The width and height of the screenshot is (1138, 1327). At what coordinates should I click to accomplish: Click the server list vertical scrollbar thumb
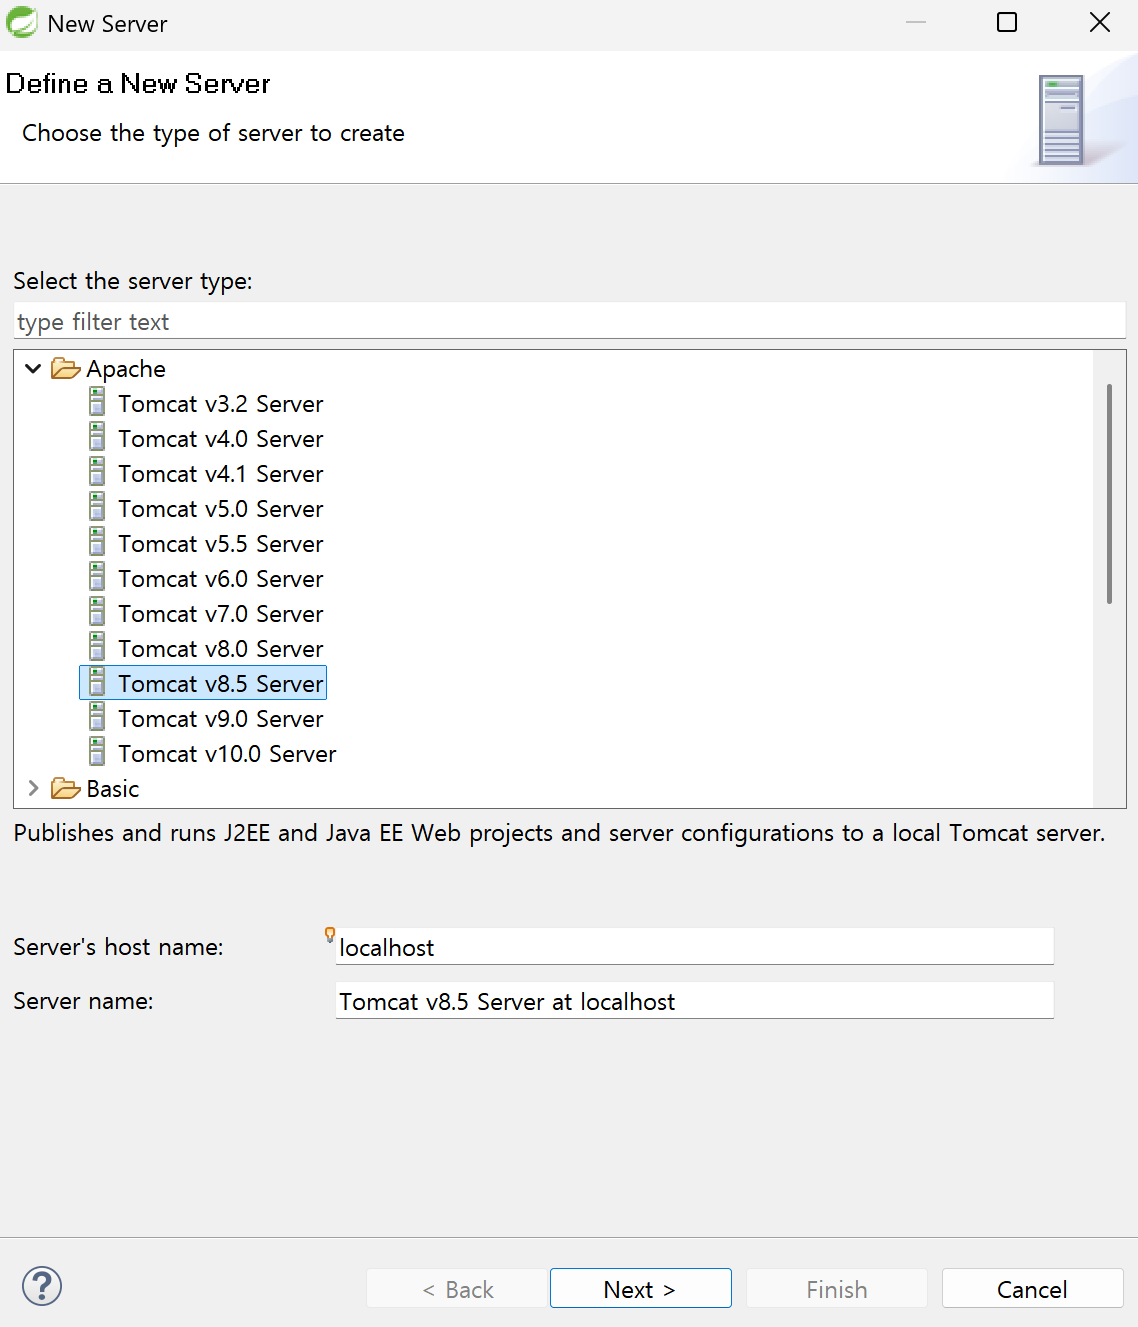(1109, 494)
